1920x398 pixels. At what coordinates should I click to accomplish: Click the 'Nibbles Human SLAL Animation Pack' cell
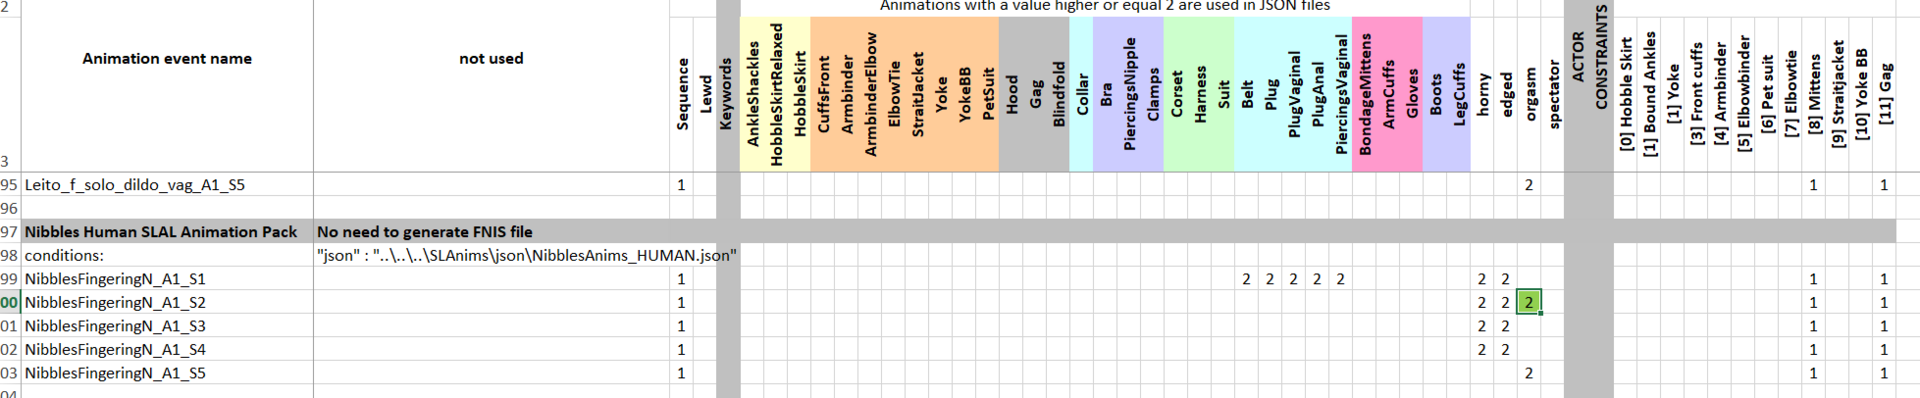167,232
